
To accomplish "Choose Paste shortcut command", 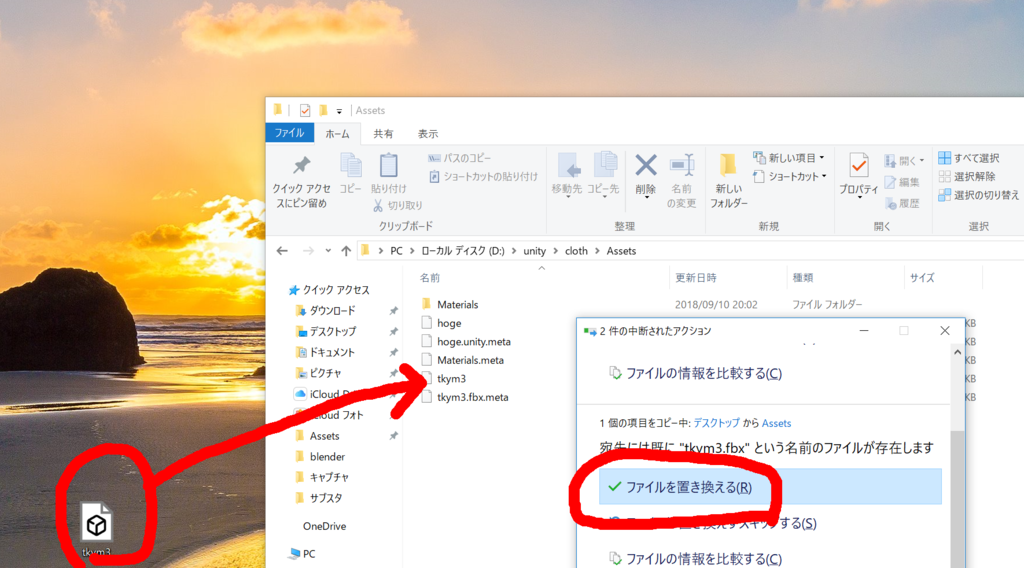I will click(483, 176).
